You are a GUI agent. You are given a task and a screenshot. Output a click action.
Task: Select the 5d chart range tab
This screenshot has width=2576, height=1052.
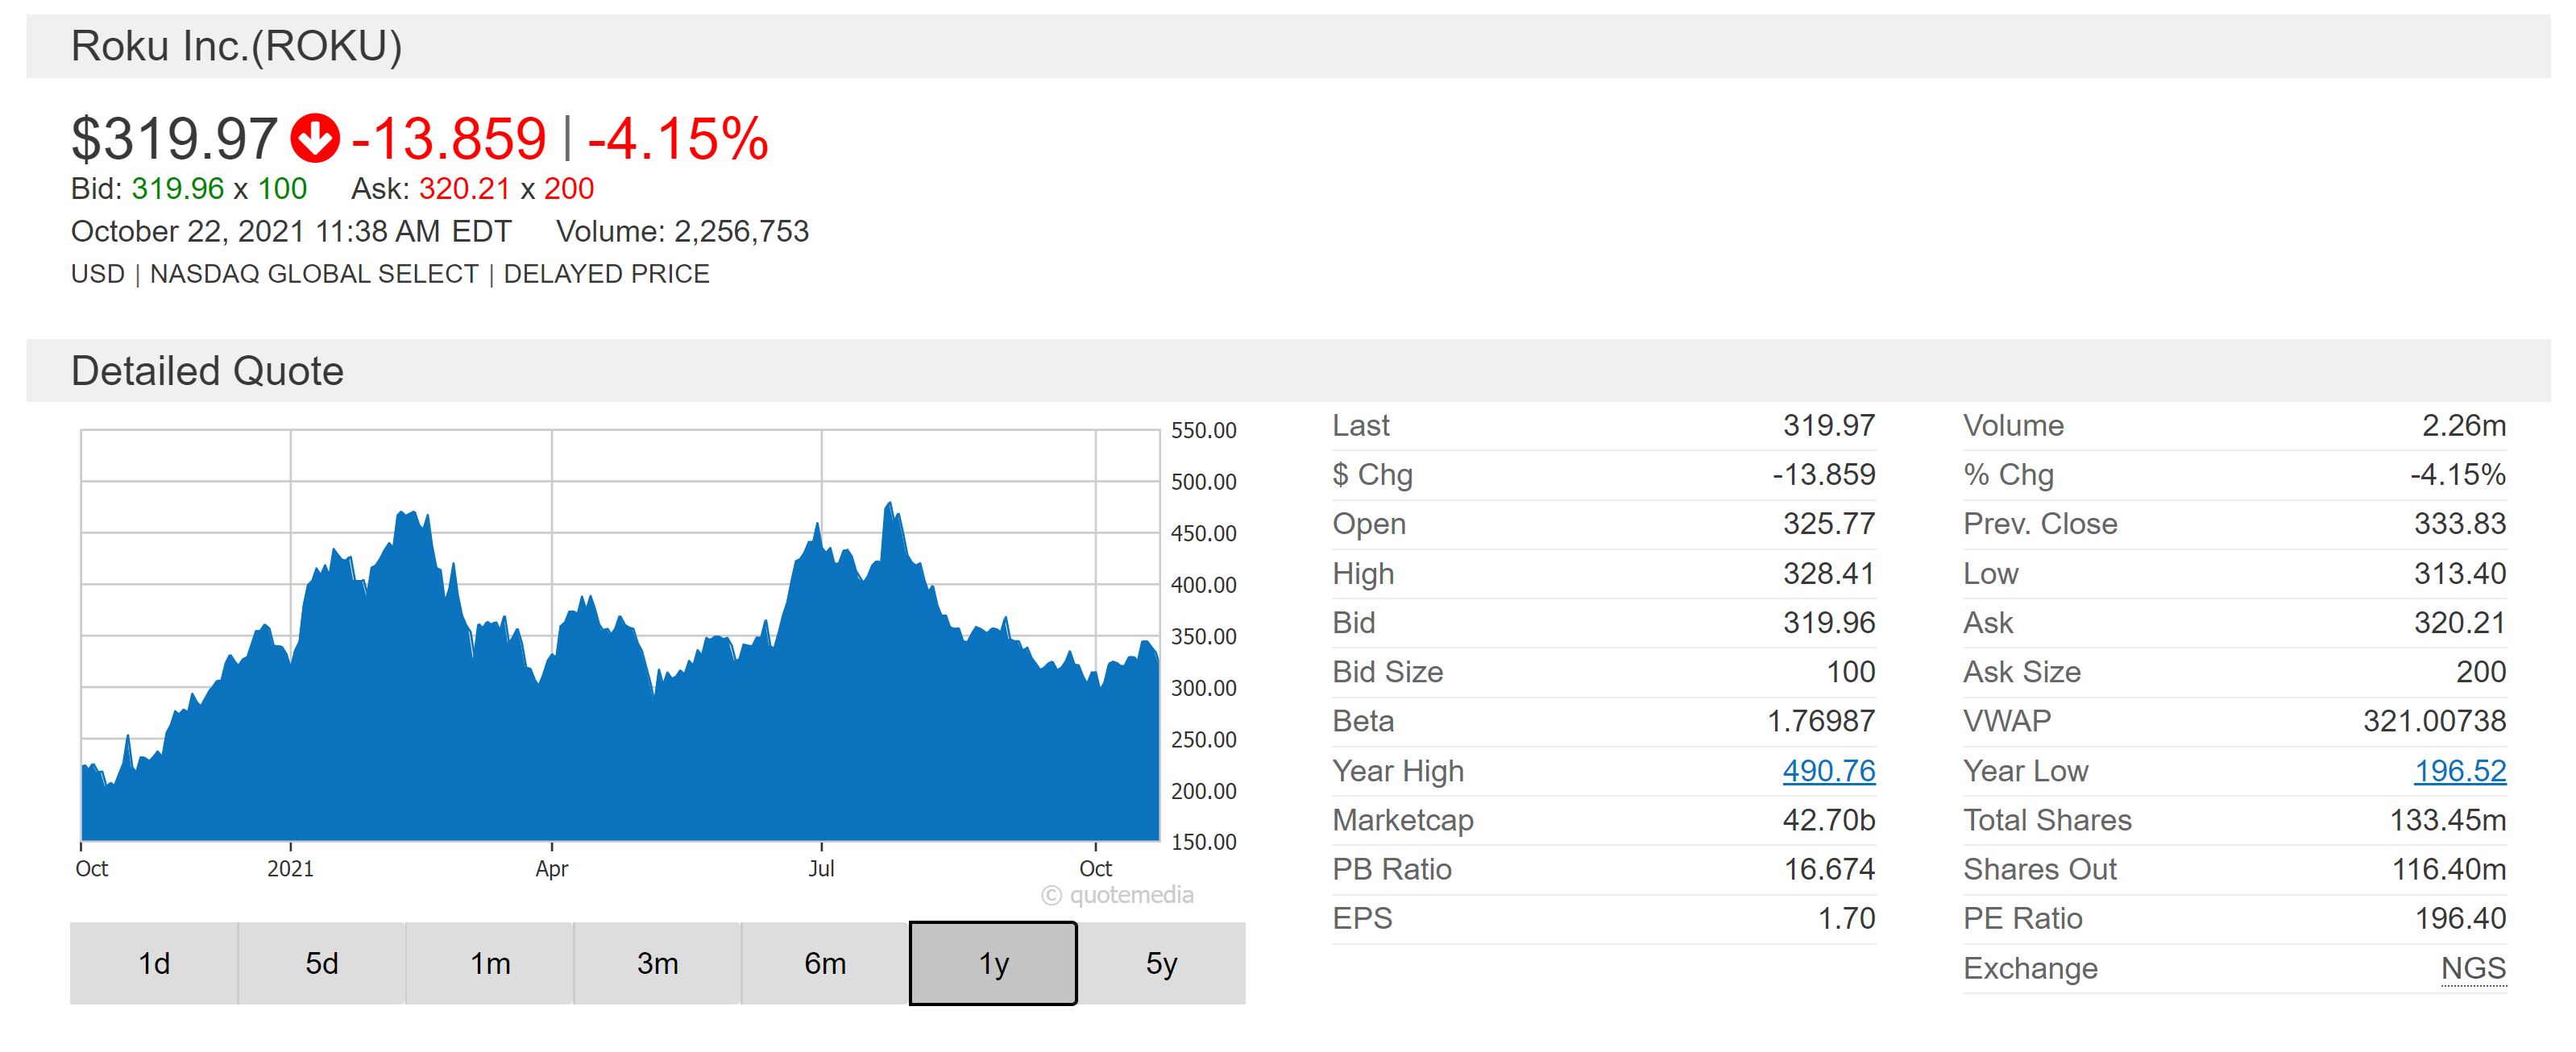click(x=322, y=963)
